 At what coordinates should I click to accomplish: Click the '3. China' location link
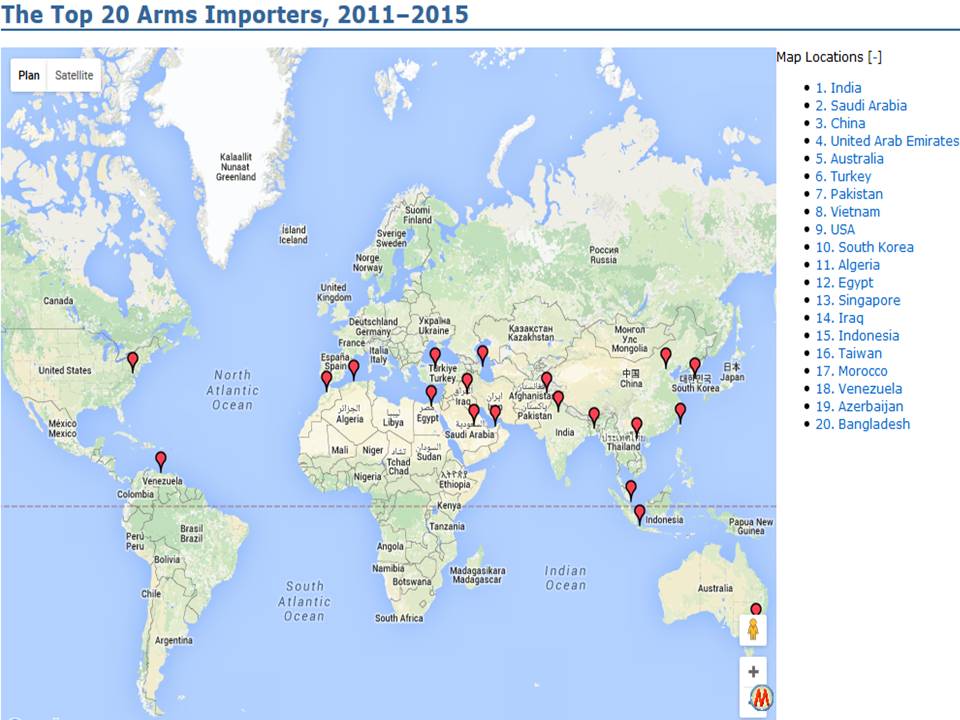[x=840, y=123]
